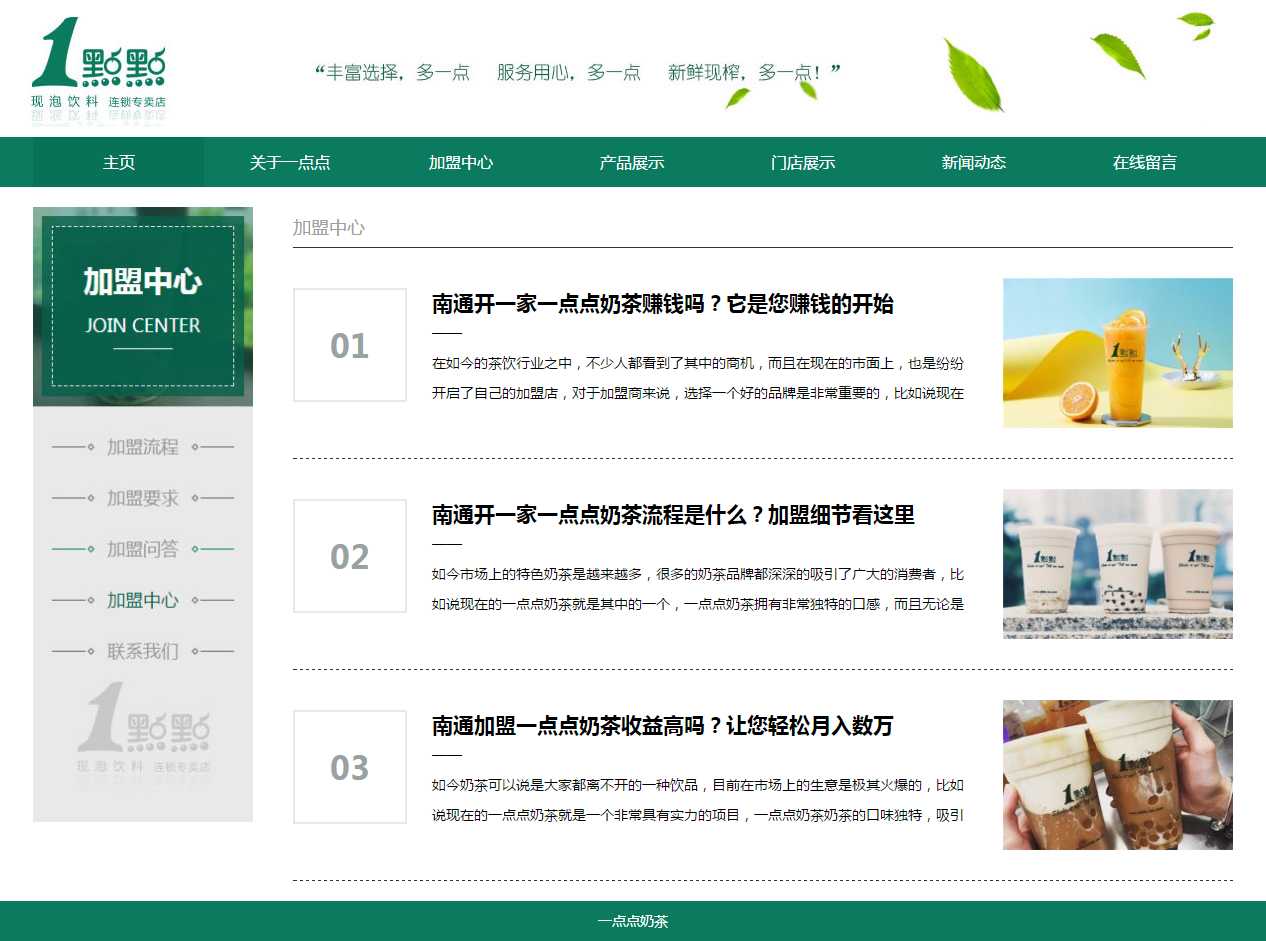The width and height of the screenshot is (1266, 941).
Task: Click the three white cups thumbnail
Action: point(1117,564)
